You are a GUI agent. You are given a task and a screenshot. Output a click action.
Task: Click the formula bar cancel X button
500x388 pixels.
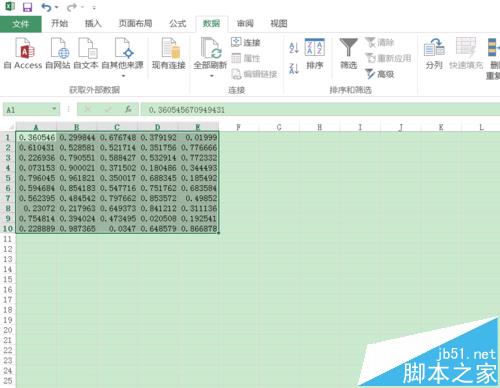click(88, 109)
